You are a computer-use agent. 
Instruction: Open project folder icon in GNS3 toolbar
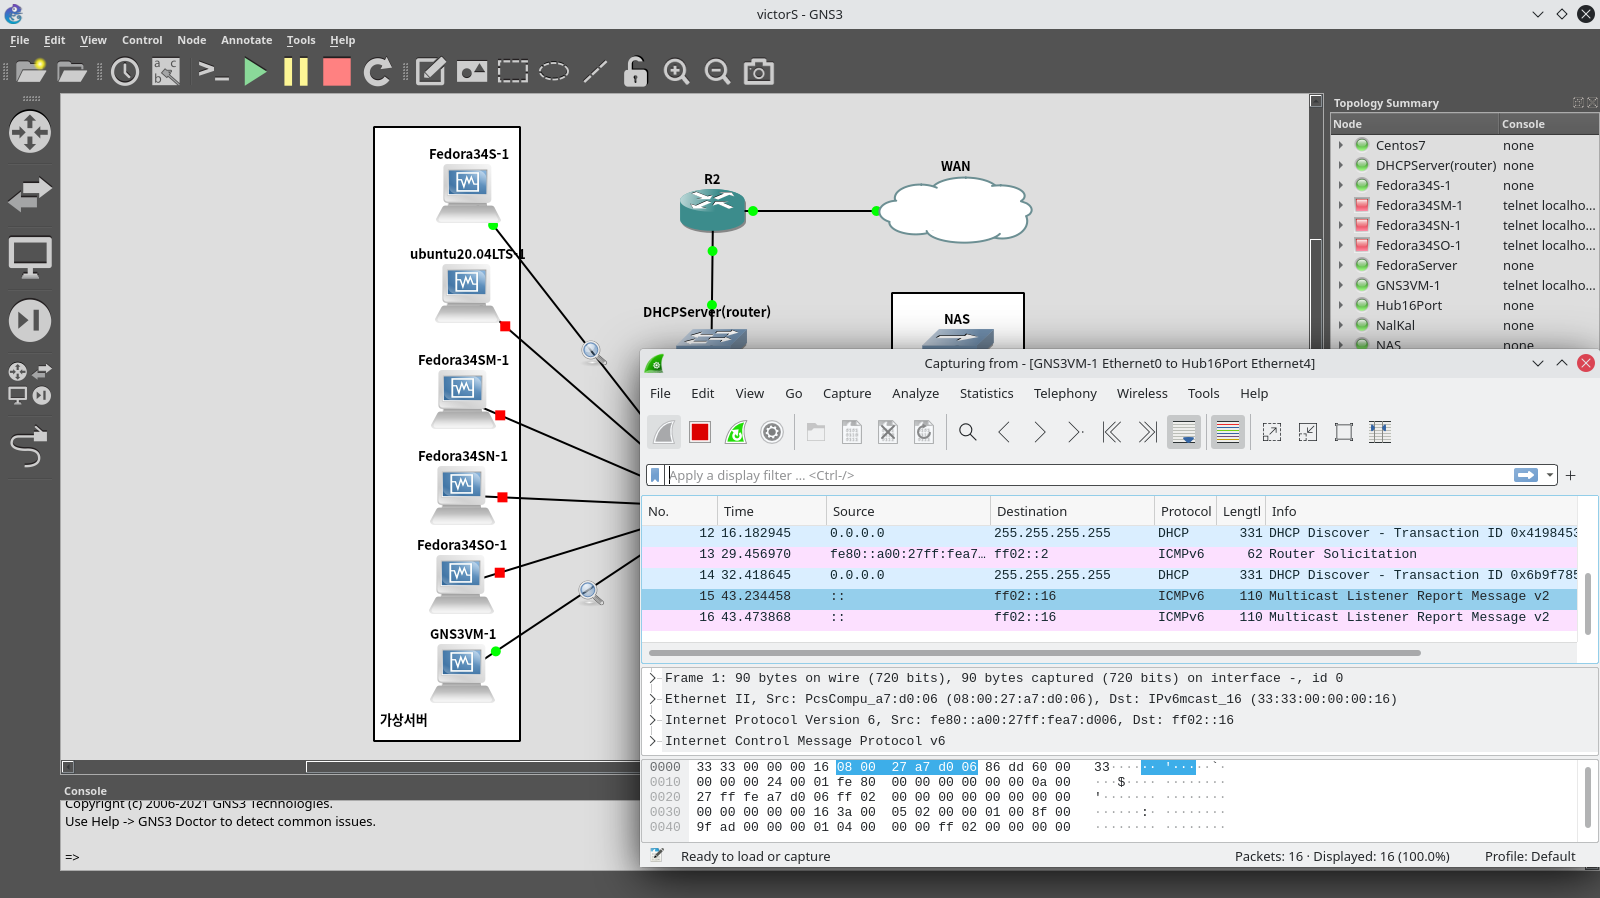[x=72, y=72]
